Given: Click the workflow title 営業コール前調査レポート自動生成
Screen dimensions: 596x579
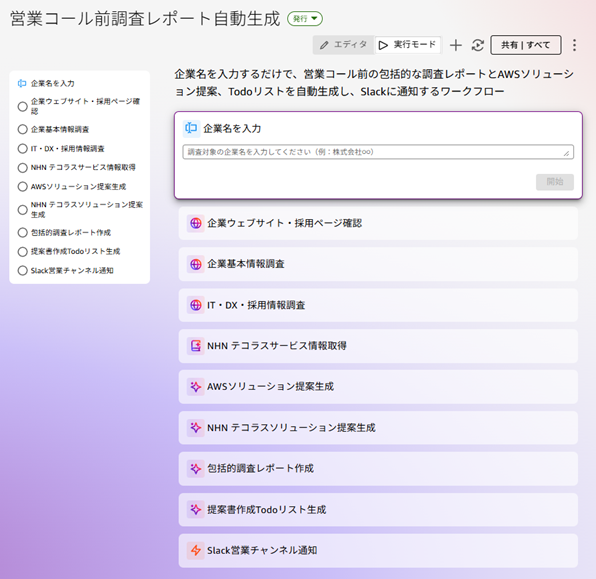Looking at the screenshot, I should pyautogui.click(x=145, y=19).
